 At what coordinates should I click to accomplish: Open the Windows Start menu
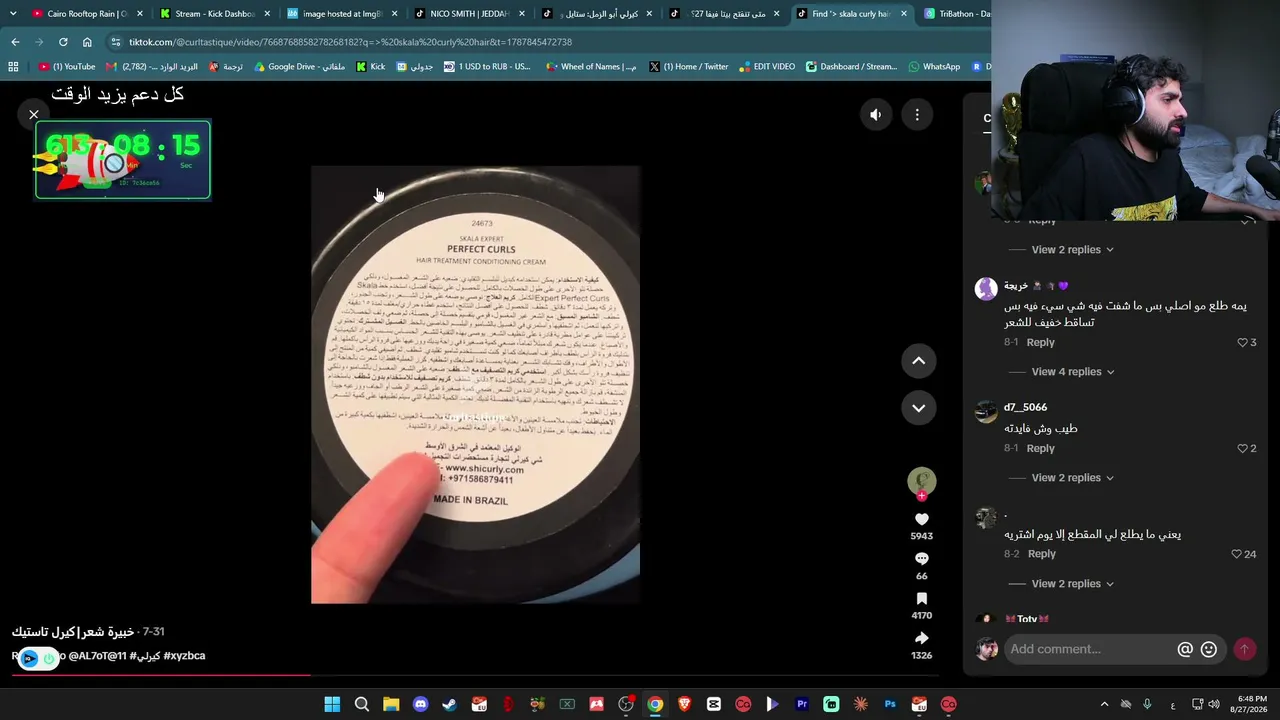(332, 705)
